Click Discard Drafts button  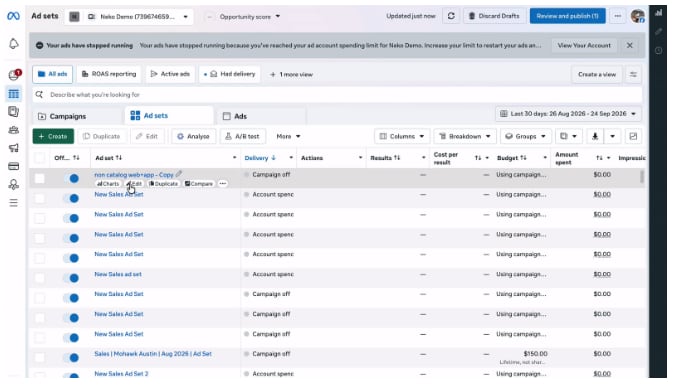click(494, 16)
